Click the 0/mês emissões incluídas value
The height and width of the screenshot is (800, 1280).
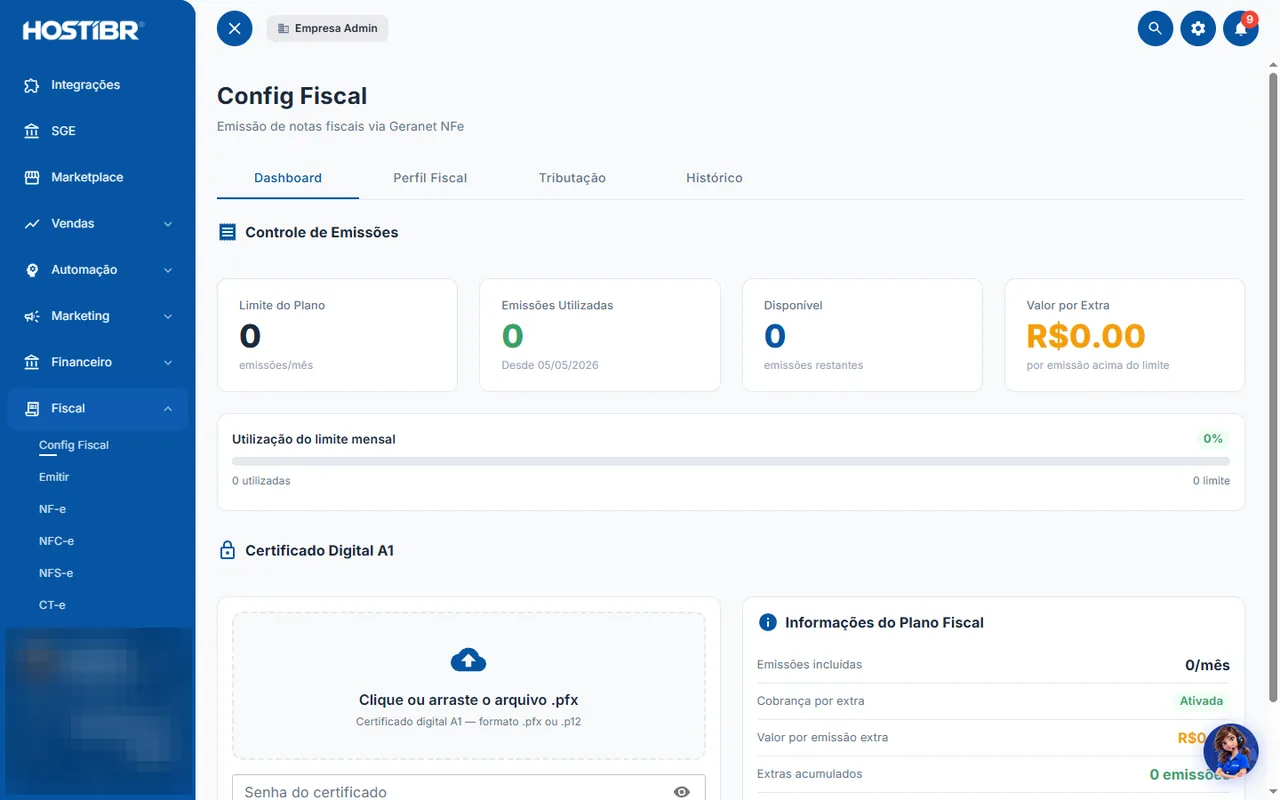(x=1207, y=665)
